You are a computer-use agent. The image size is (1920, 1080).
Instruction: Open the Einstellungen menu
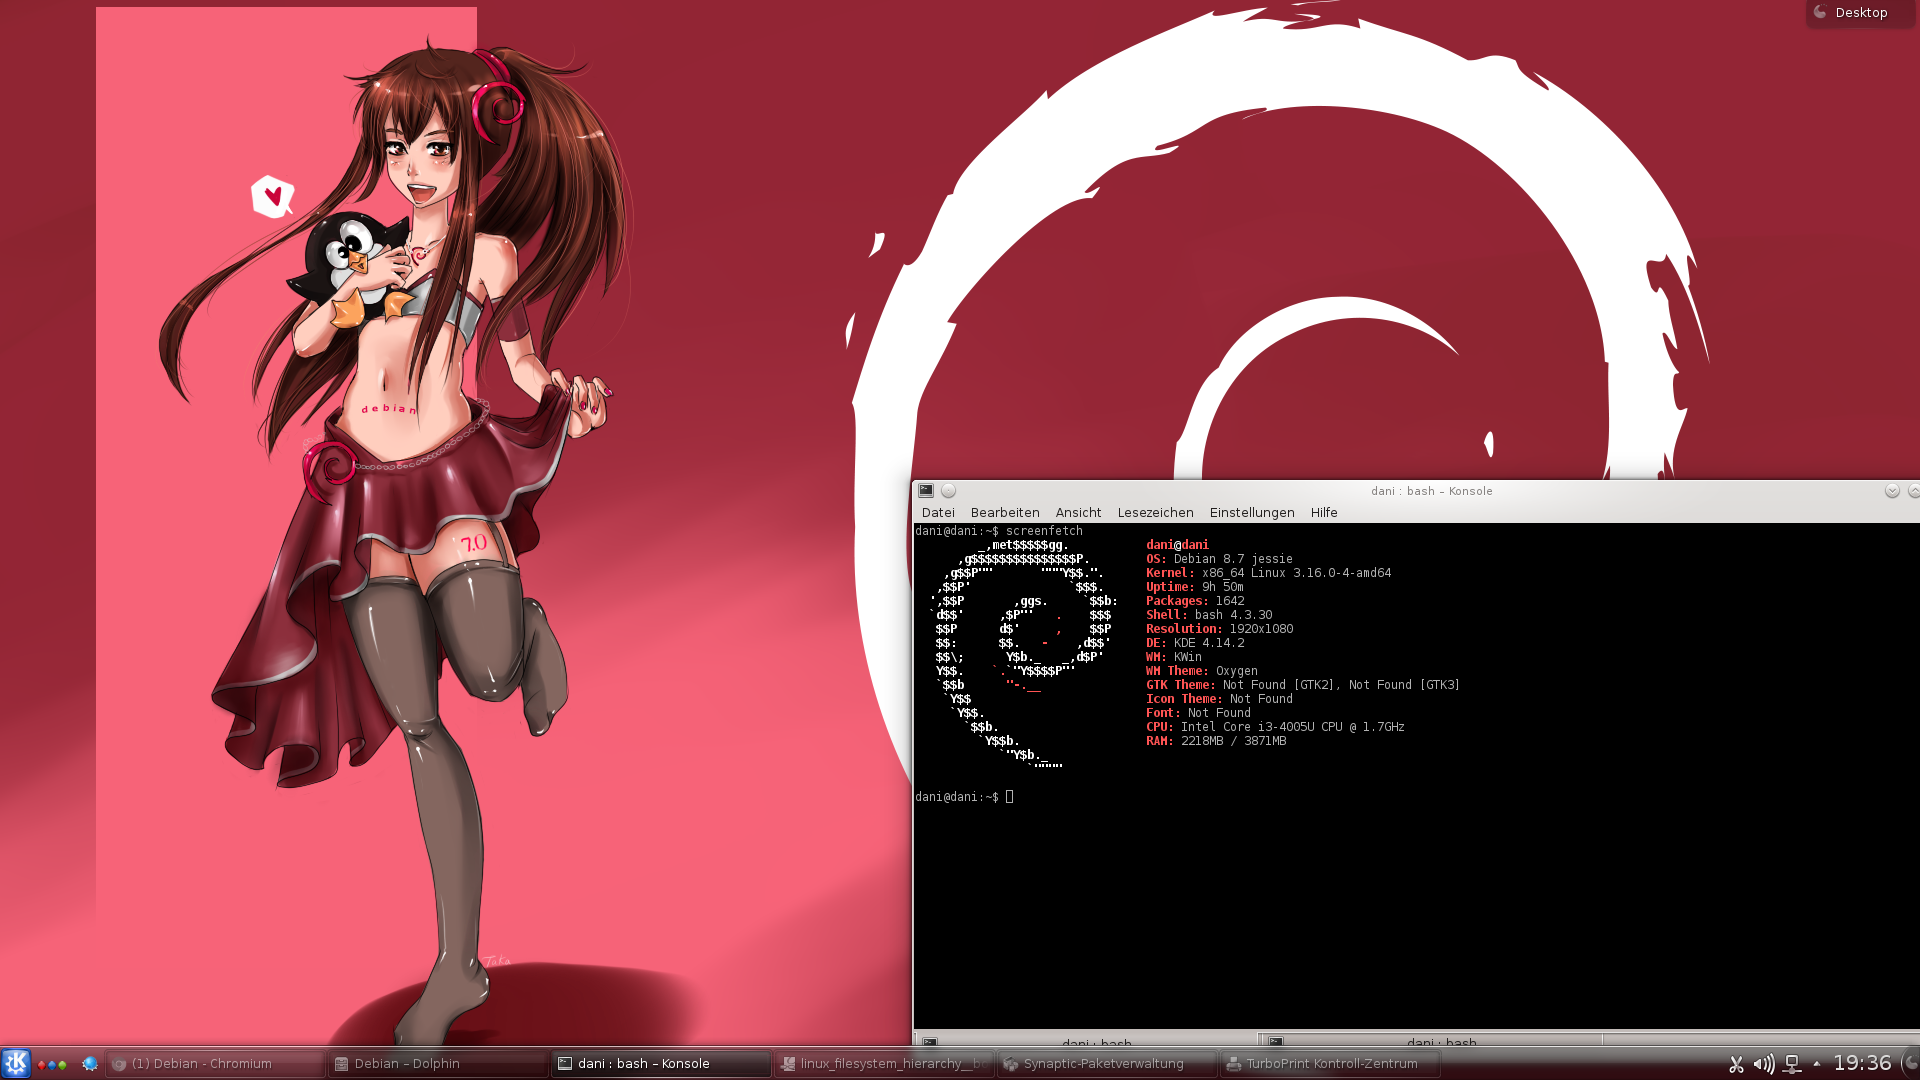pos(1251,513)
